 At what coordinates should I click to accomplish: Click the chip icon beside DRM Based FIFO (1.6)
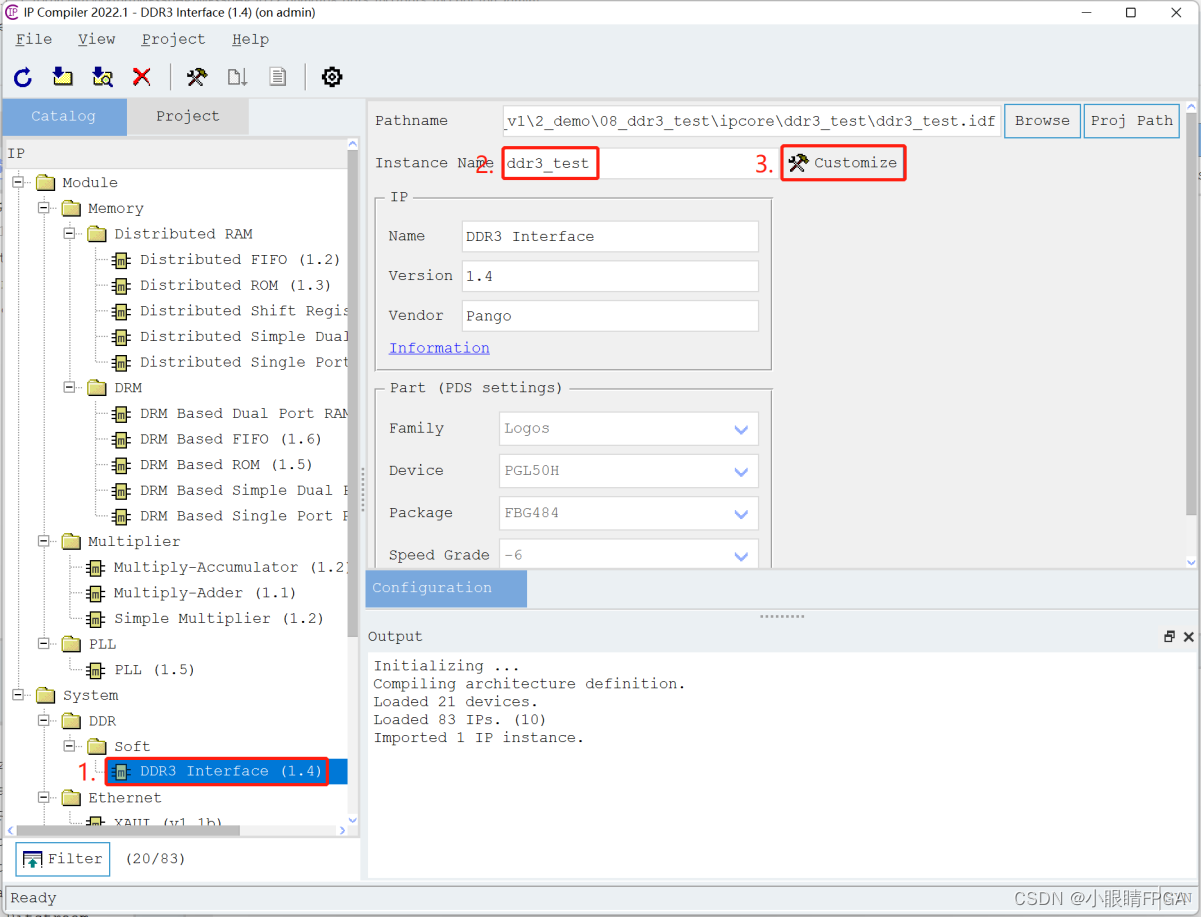pos(121,440)
